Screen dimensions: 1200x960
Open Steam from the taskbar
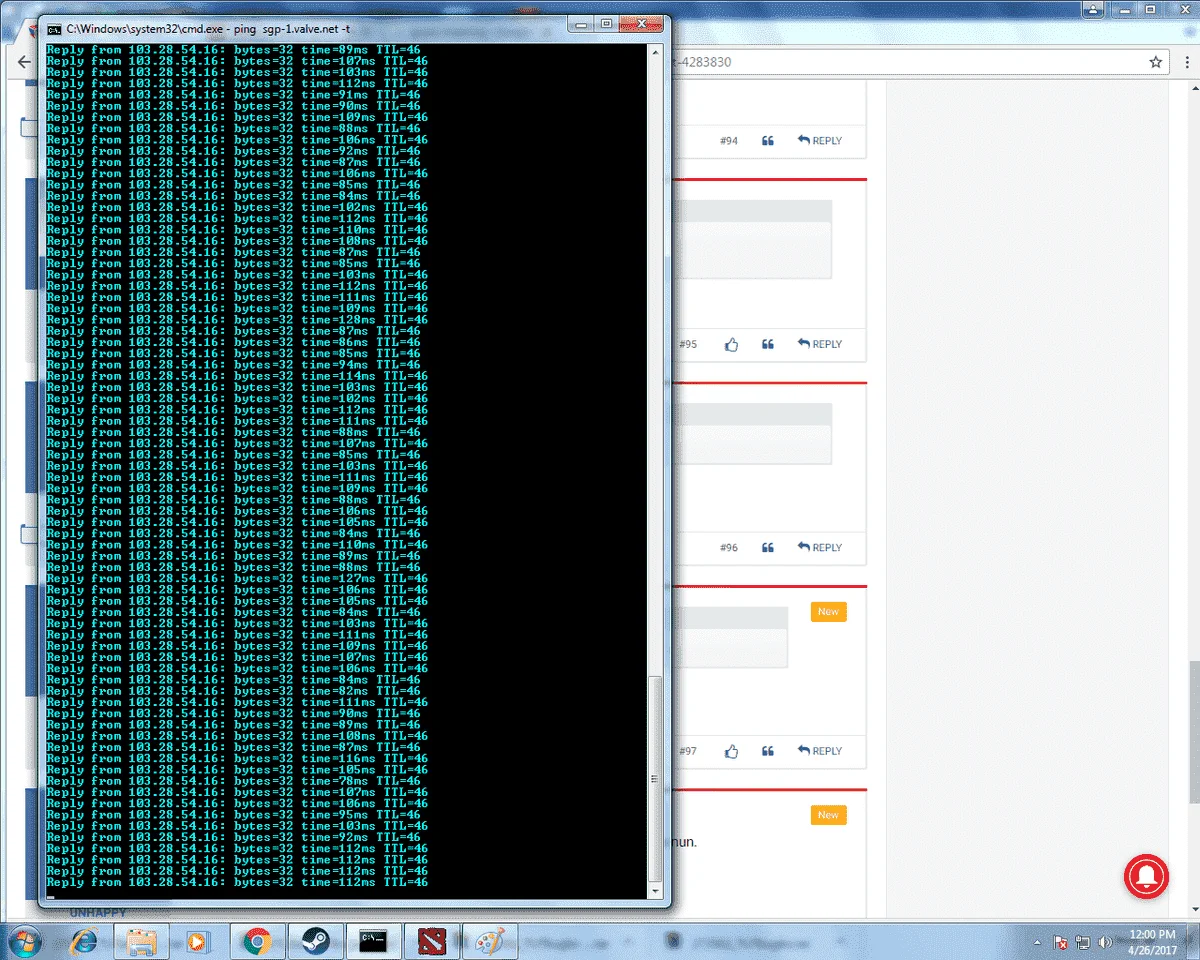[x=315, y=941]
